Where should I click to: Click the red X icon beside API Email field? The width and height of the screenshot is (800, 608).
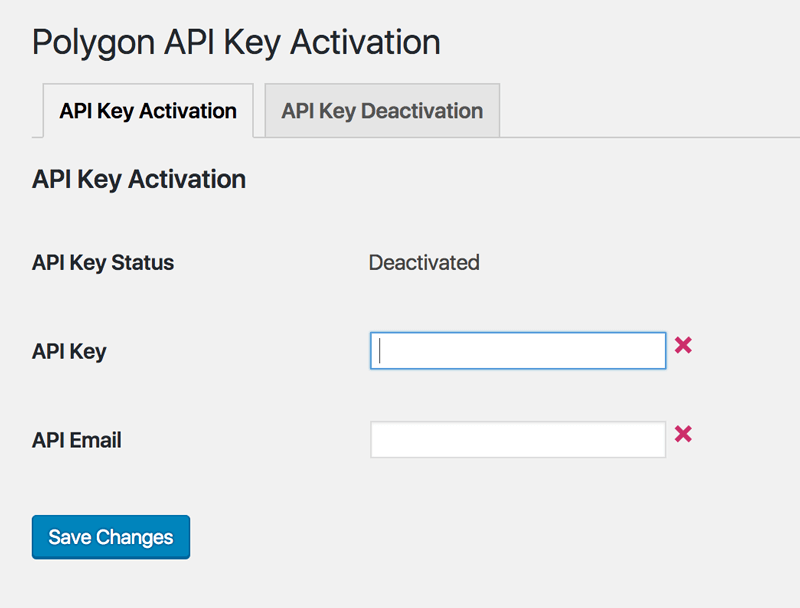(683, 434)
